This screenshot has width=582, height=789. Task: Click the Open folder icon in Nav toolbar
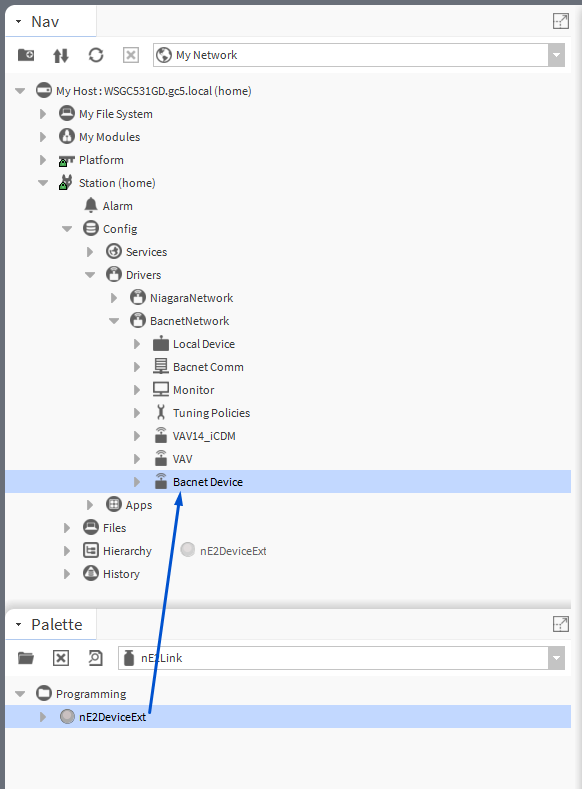26,55
